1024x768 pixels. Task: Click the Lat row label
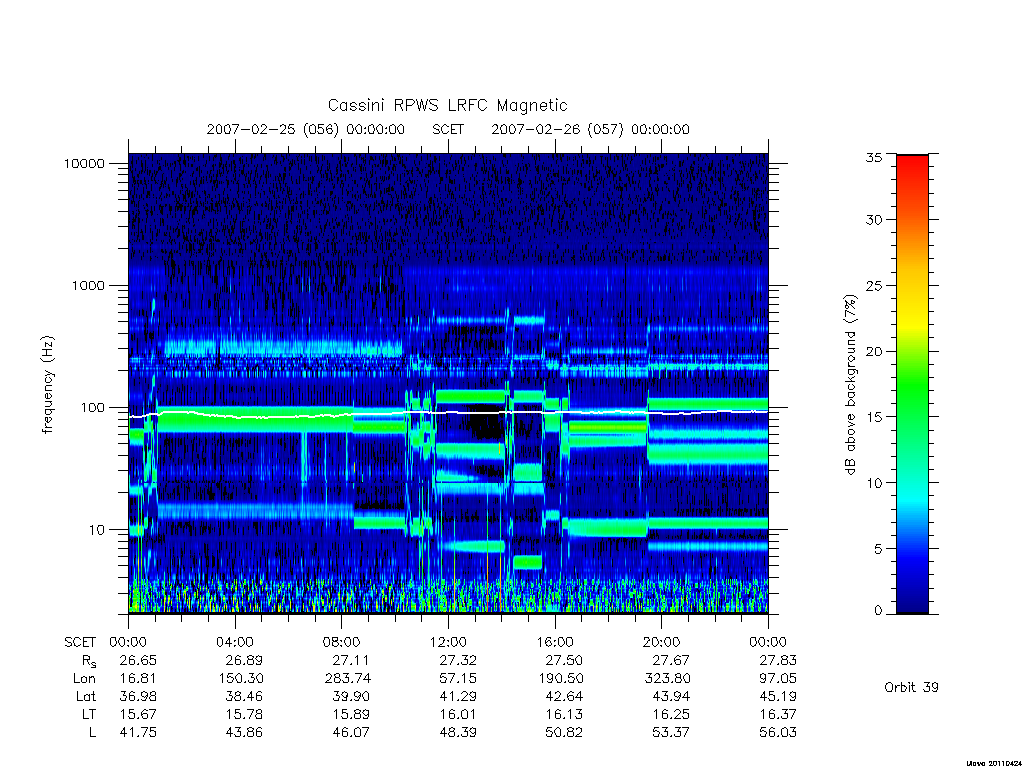(86, 696)
